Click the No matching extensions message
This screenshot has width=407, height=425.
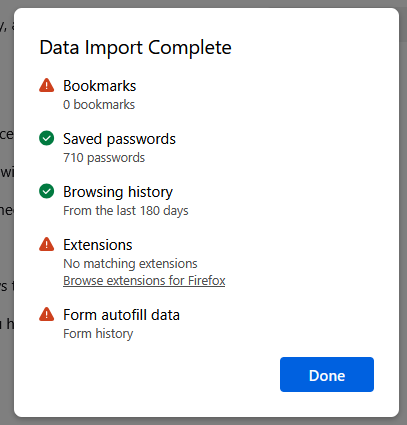pos(130,264)
